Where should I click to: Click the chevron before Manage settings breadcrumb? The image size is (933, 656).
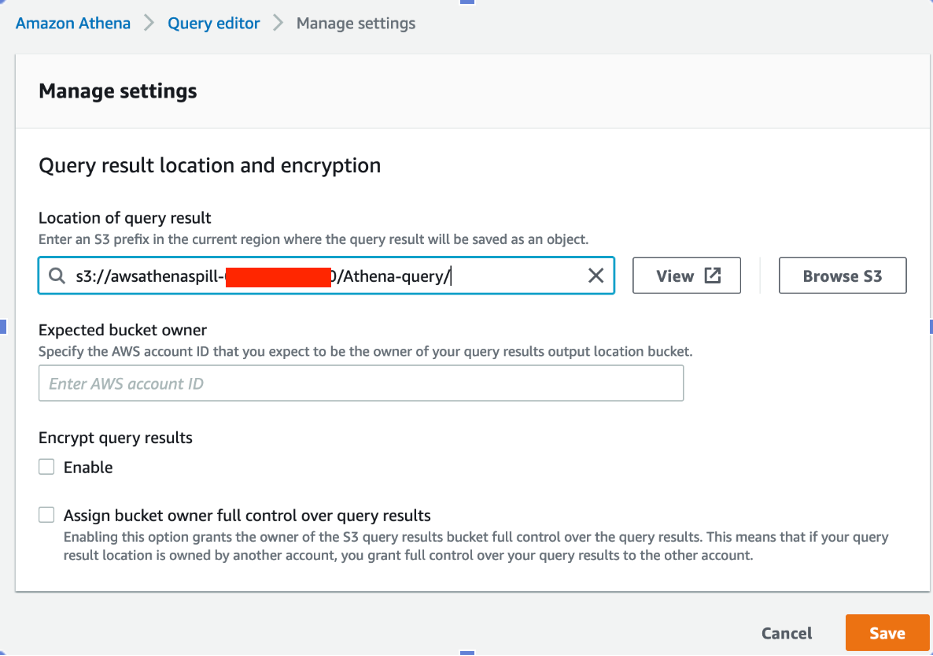tap(278, 23)
